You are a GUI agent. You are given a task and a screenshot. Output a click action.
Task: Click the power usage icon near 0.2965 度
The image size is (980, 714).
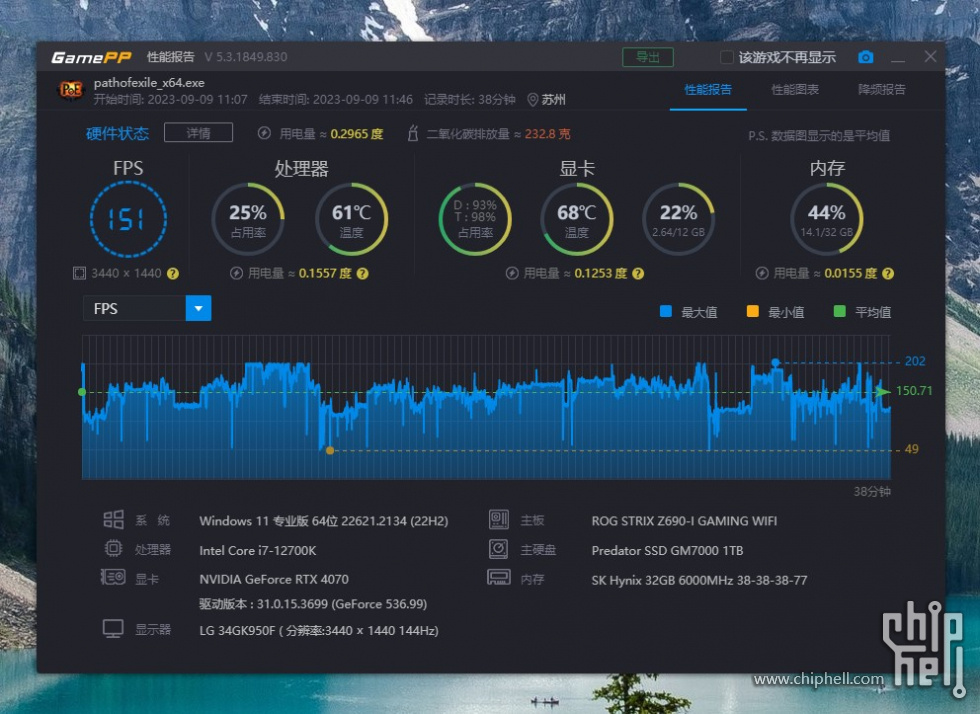(x=264, y=133)
